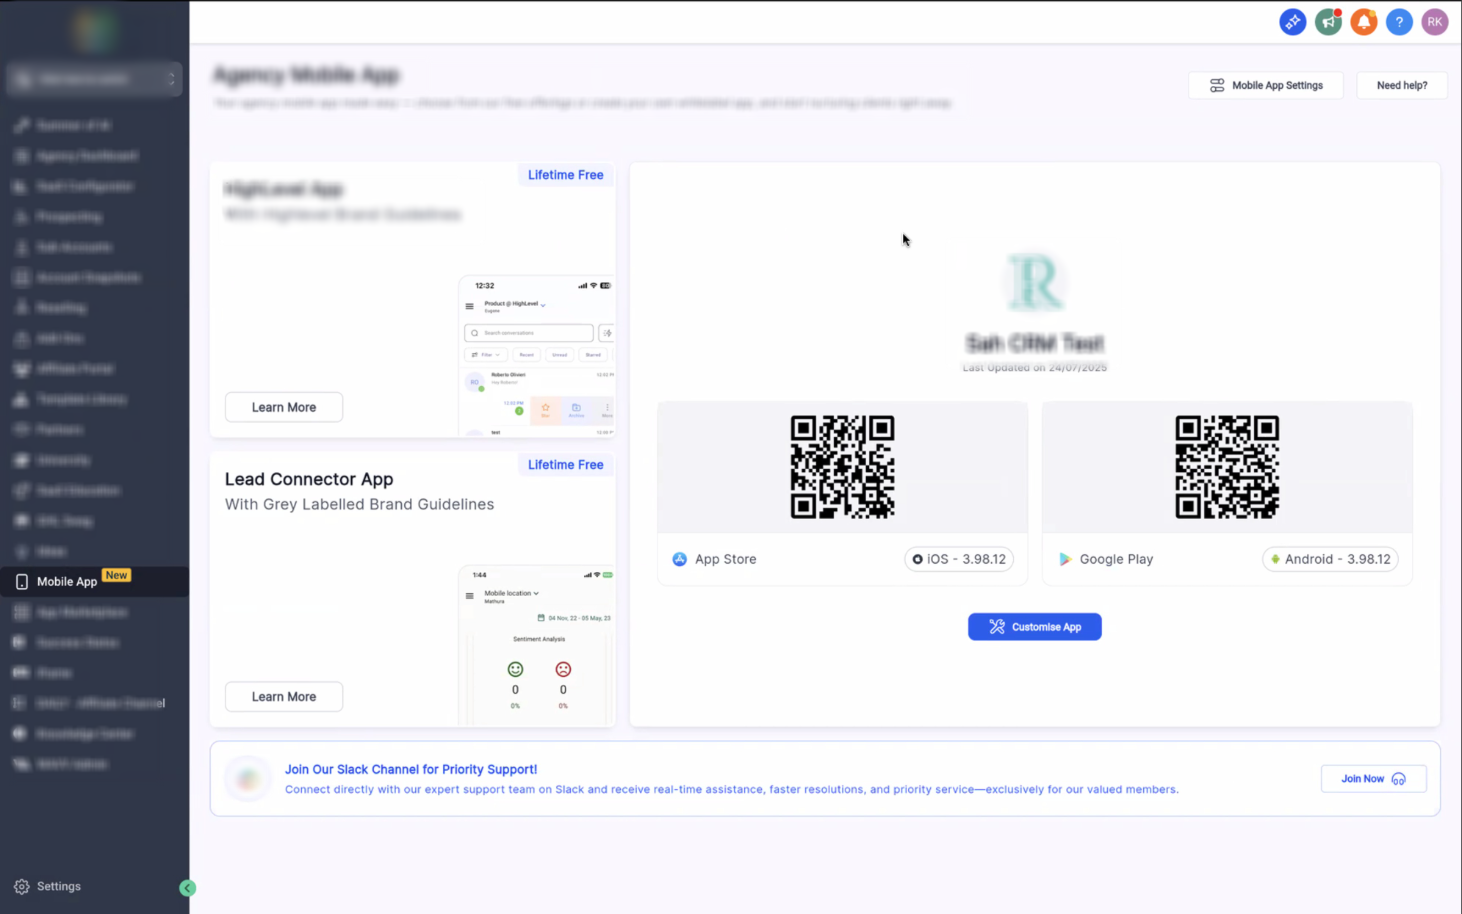Image resolution: width=1462 pixels, height=914 pixels.
Task: Click the Google Play icon
Action: click(x=1065, y=559)
